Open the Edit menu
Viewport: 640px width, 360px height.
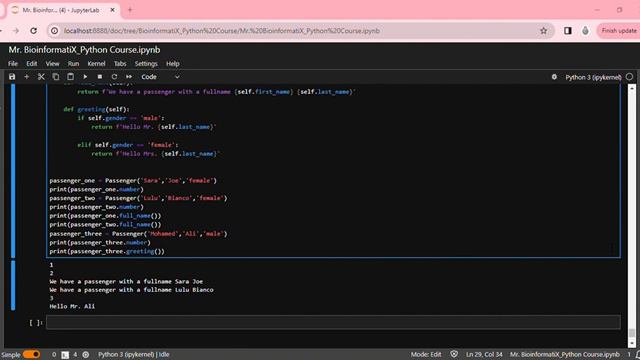31,64
